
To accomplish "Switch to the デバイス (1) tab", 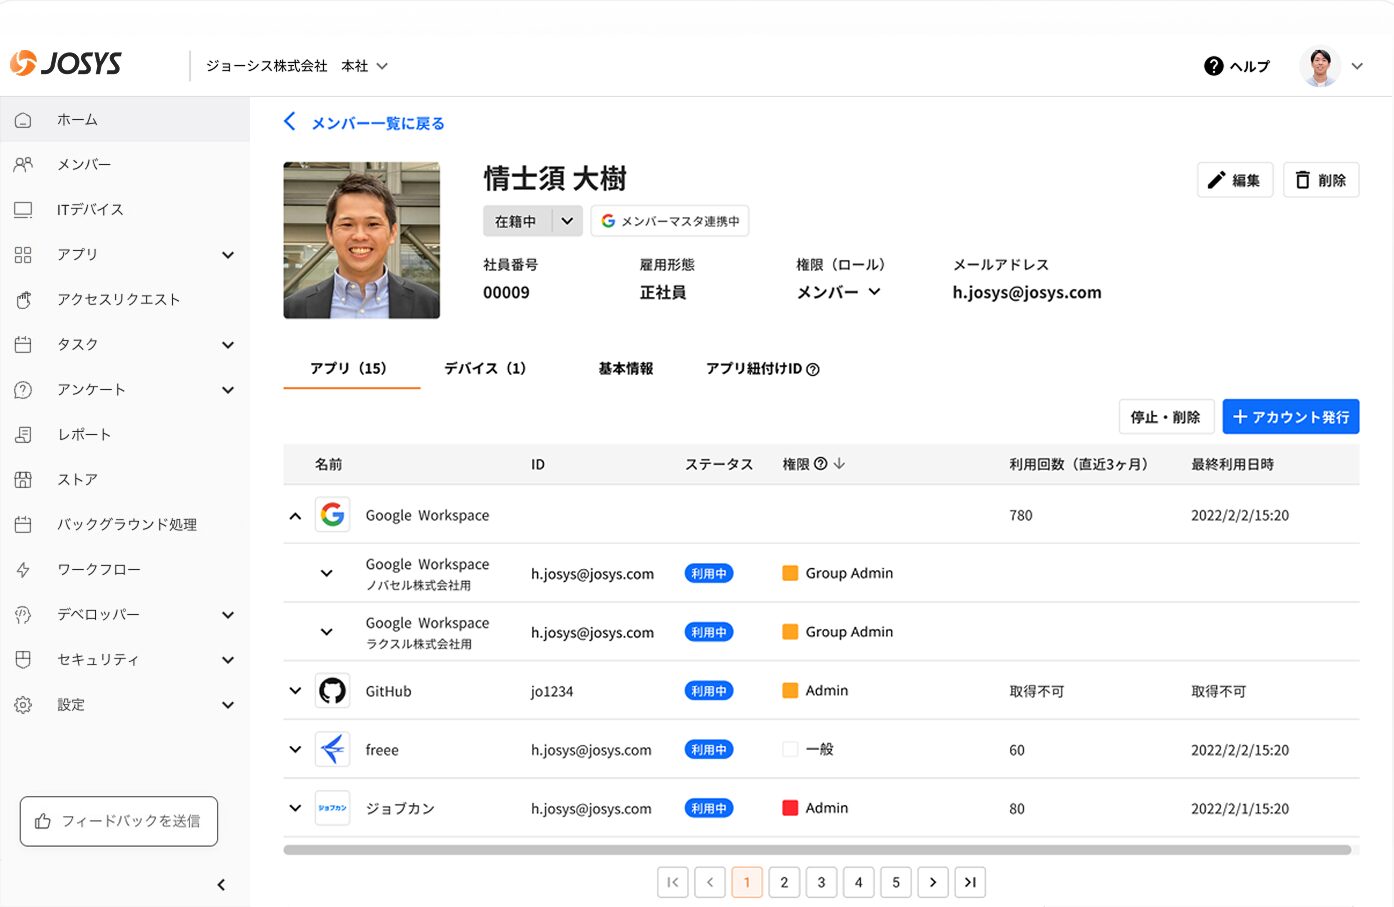I will (x=485, y=368).
